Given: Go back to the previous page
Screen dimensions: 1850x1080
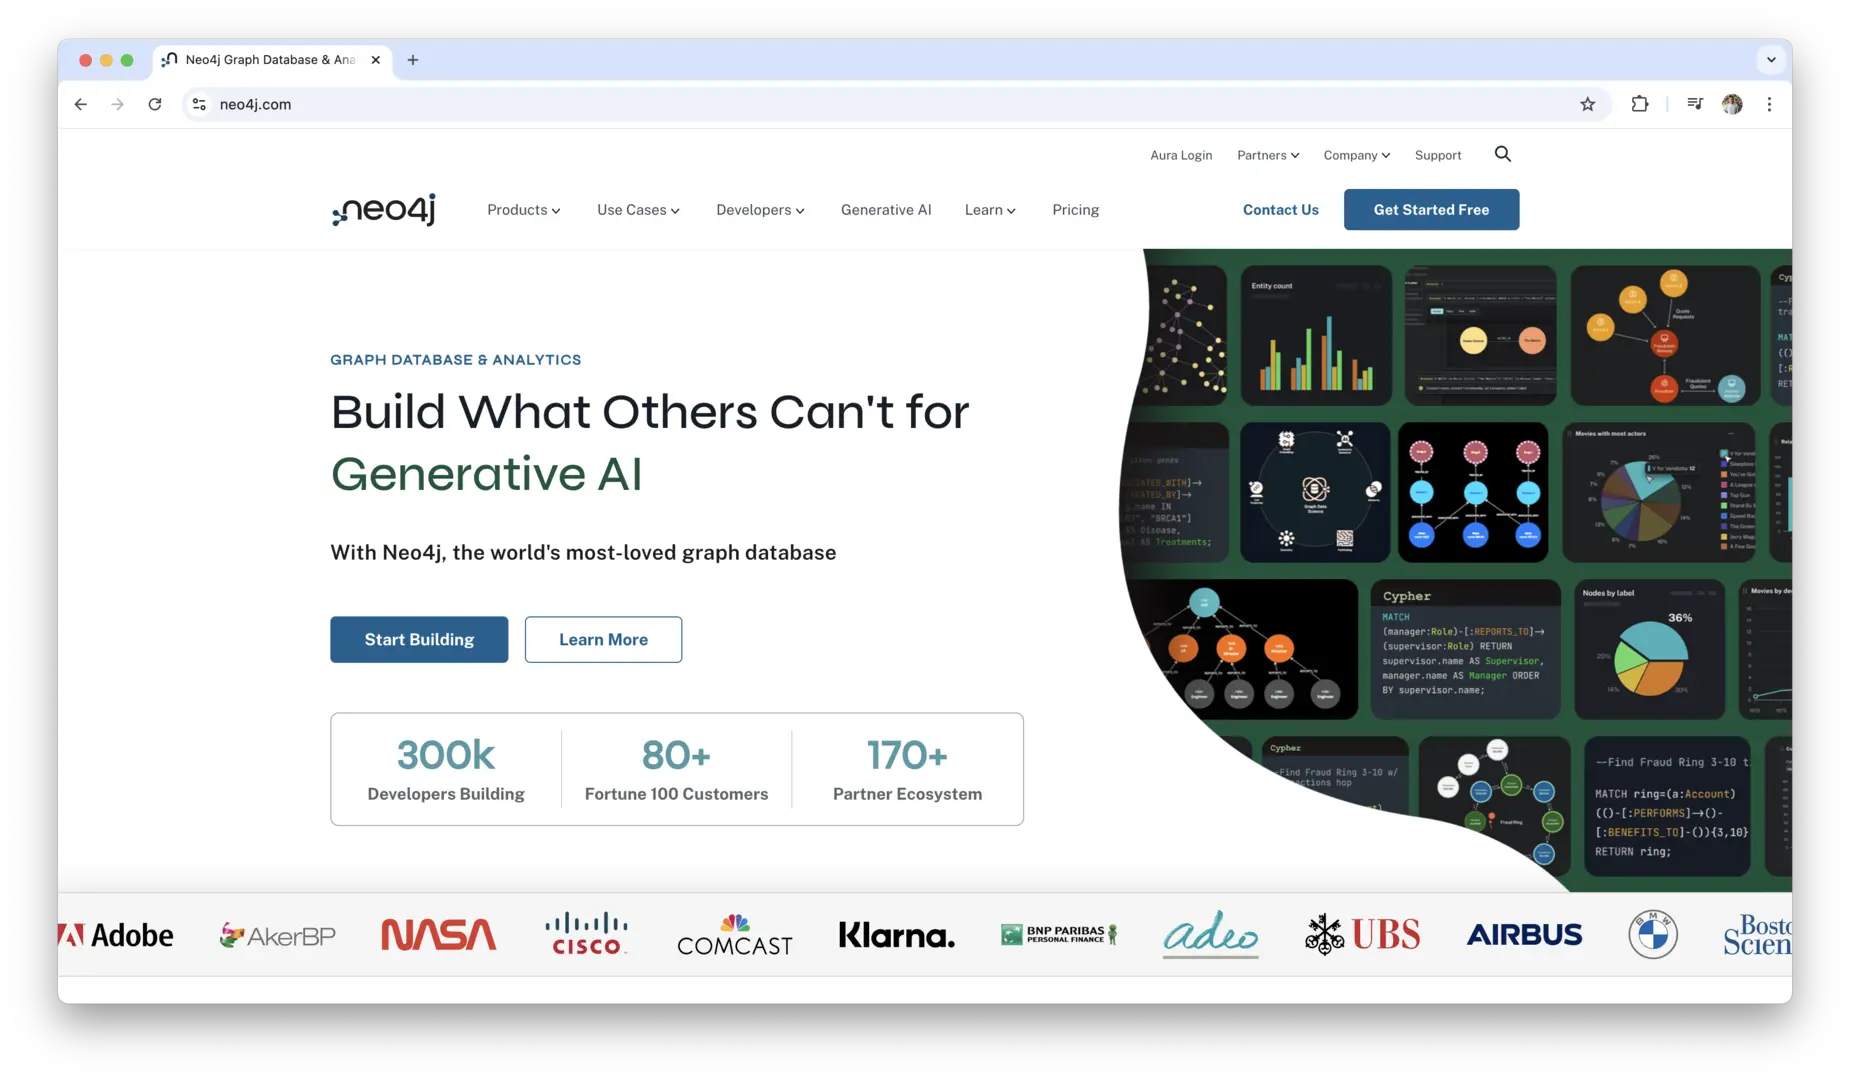Looking at the screenshot, I should (81, 104).
